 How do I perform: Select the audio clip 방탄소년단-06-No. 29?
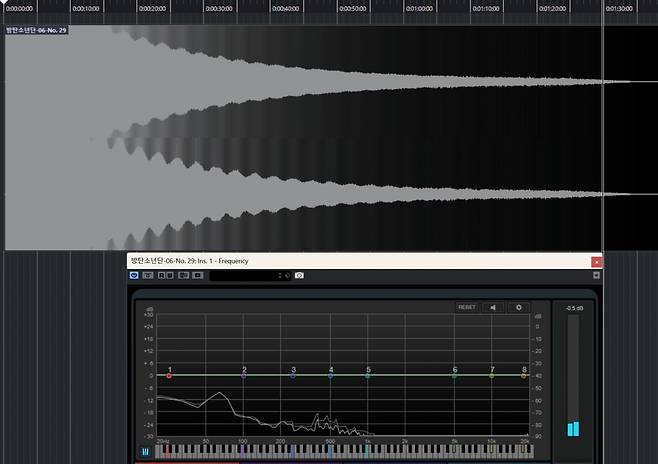point(300,140)
